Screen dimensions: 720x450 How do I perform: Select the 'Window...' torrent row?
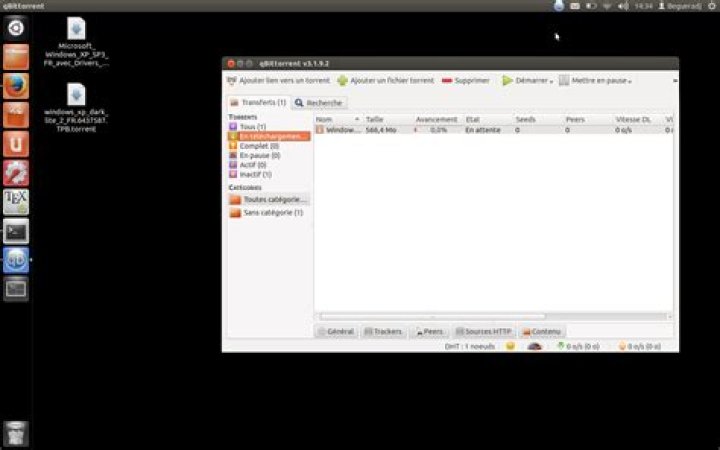point(494,130)
